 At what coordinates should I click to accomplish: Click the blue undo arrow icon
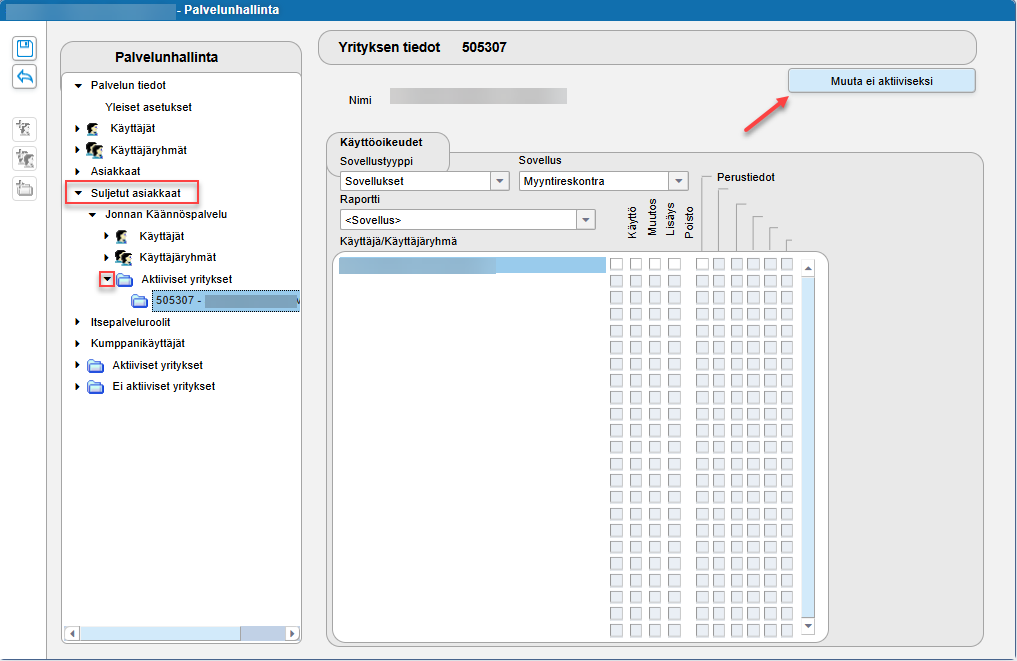(25, 77)
